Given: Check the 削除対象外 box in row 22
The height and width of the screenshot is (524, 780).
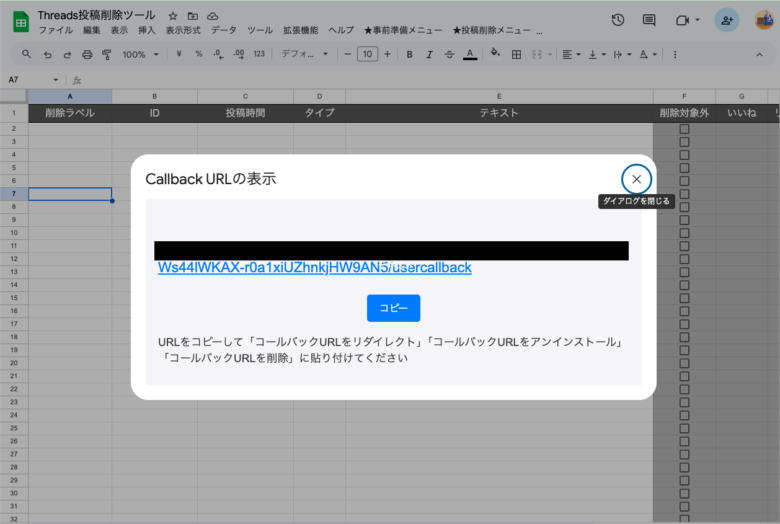Looking at the screenshot, I should click(x=684, y=389).
